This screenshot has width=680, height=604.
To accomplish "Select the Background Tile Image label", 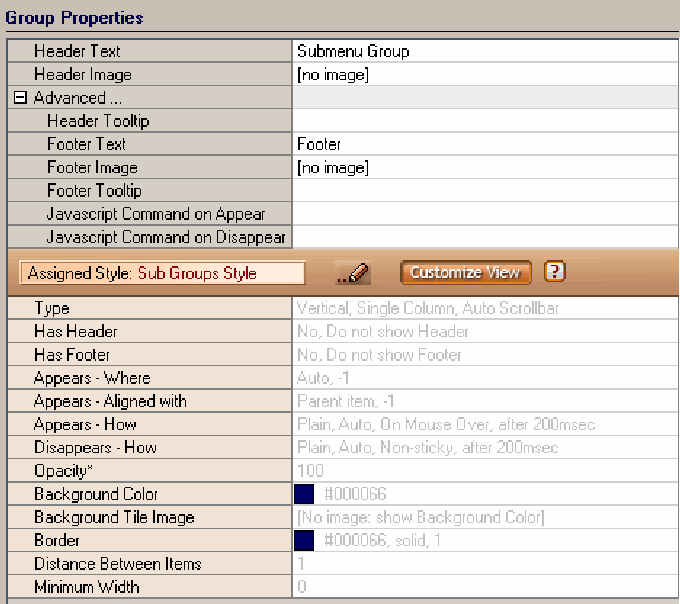I will click(x=114, y=518).
